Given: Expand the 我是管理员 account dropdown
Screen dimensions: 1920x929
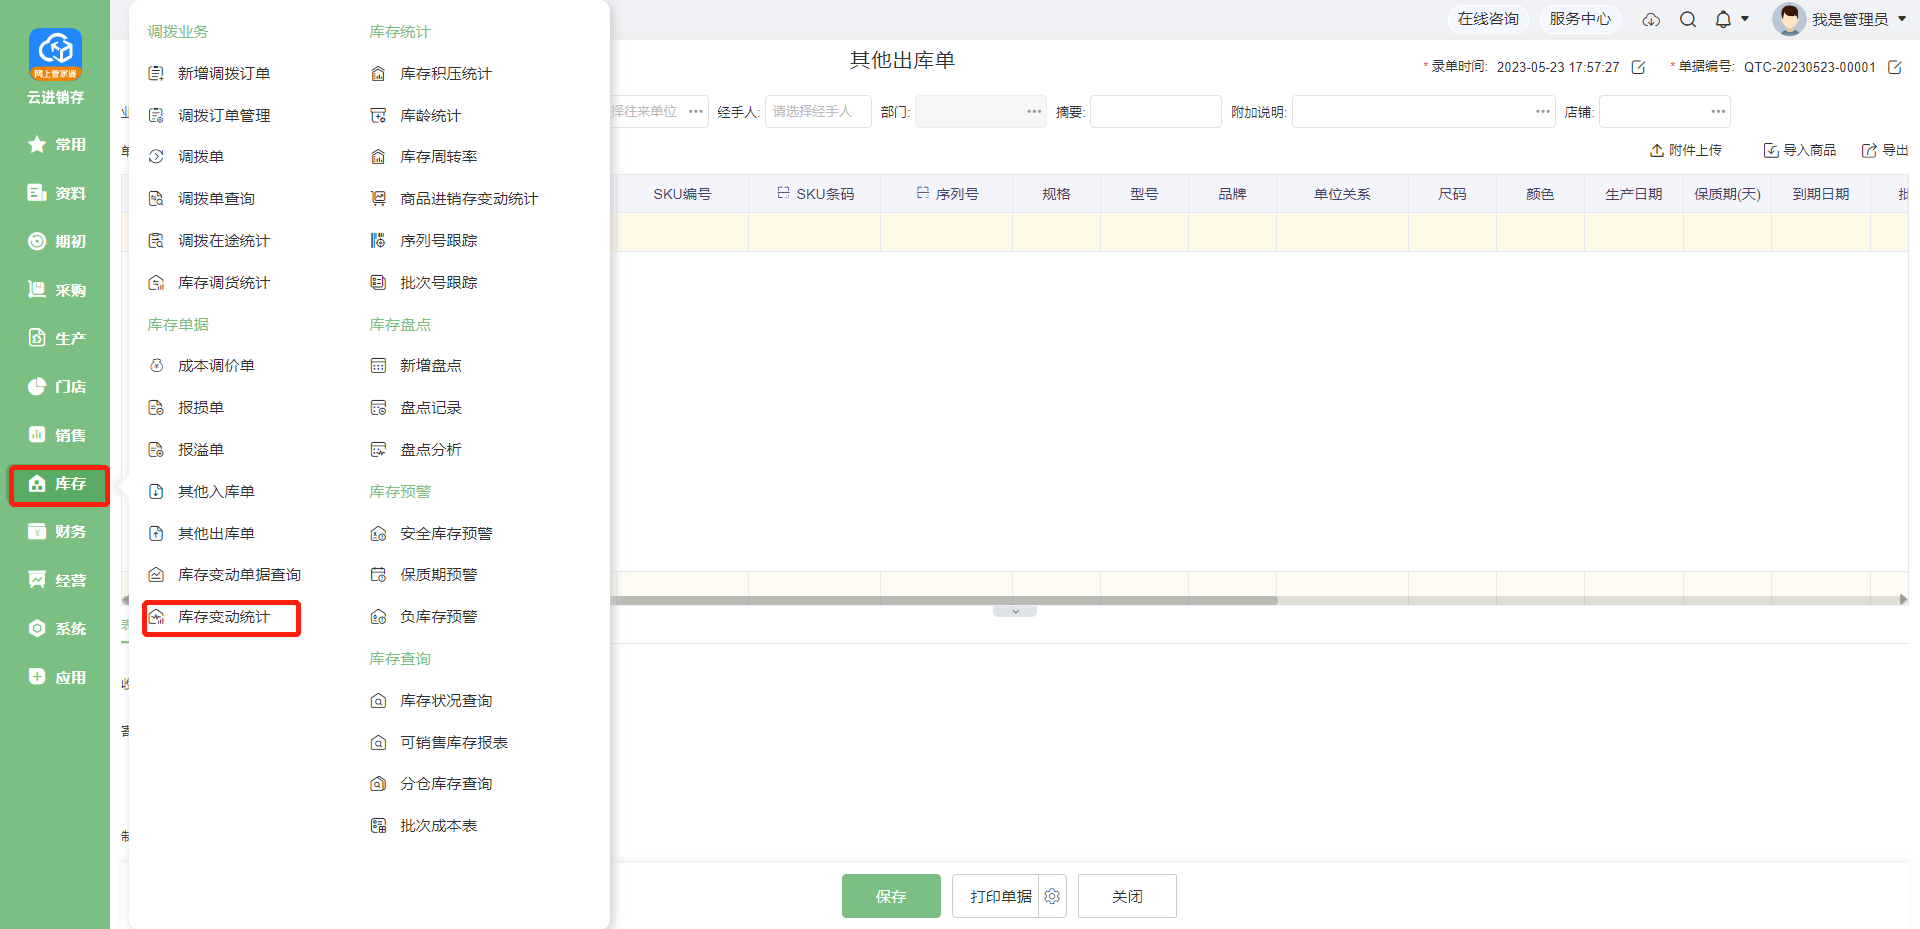Looking at the screenshot, I should [x=1902, y=19].
